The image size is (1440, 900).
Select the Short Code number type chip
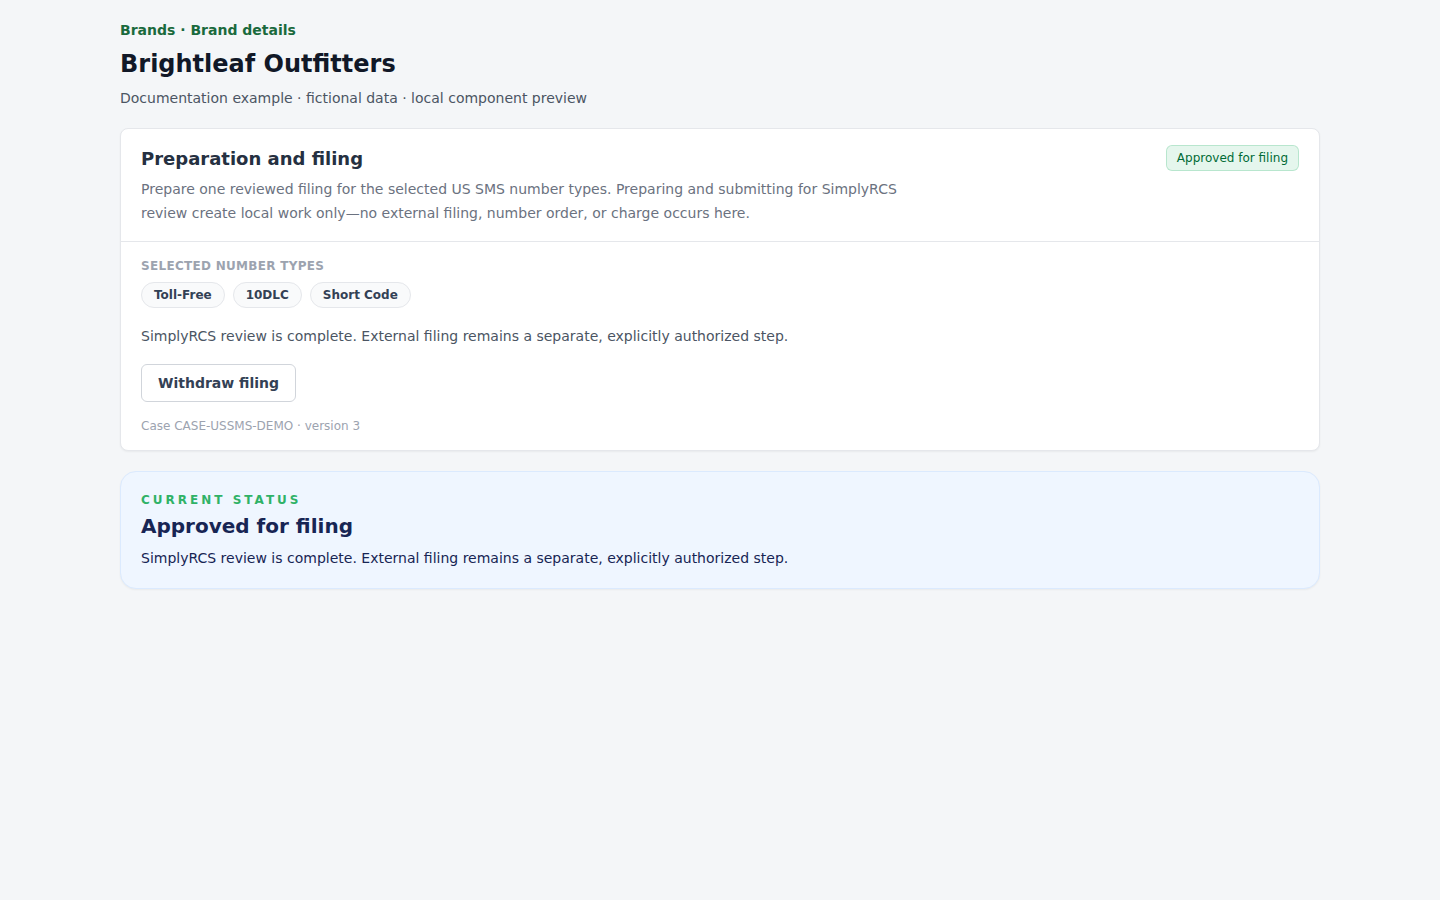(360, 295)
